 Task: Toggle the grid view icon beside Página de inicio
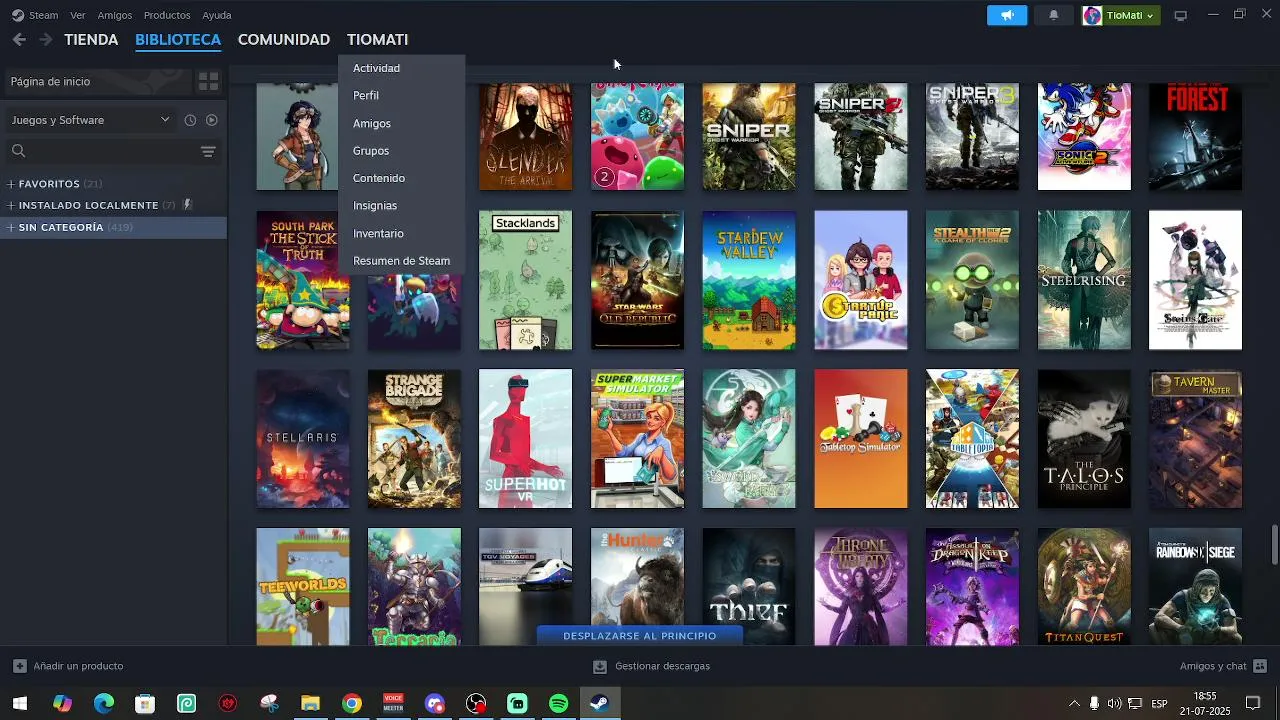(208, 82)
